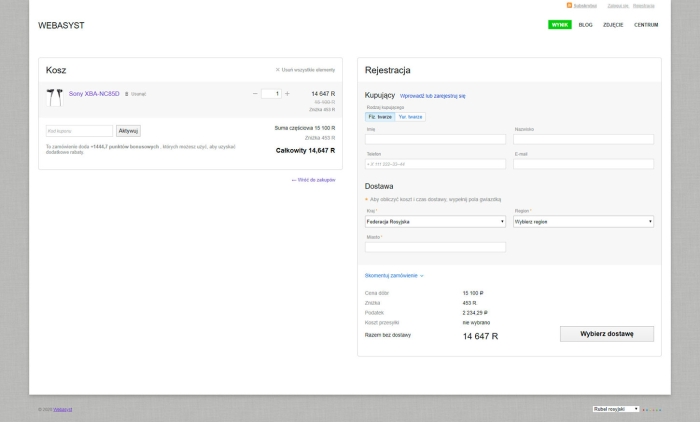700x422 pixels.
Task: Open the BLOG menu item
Action: tap(585, 25)
